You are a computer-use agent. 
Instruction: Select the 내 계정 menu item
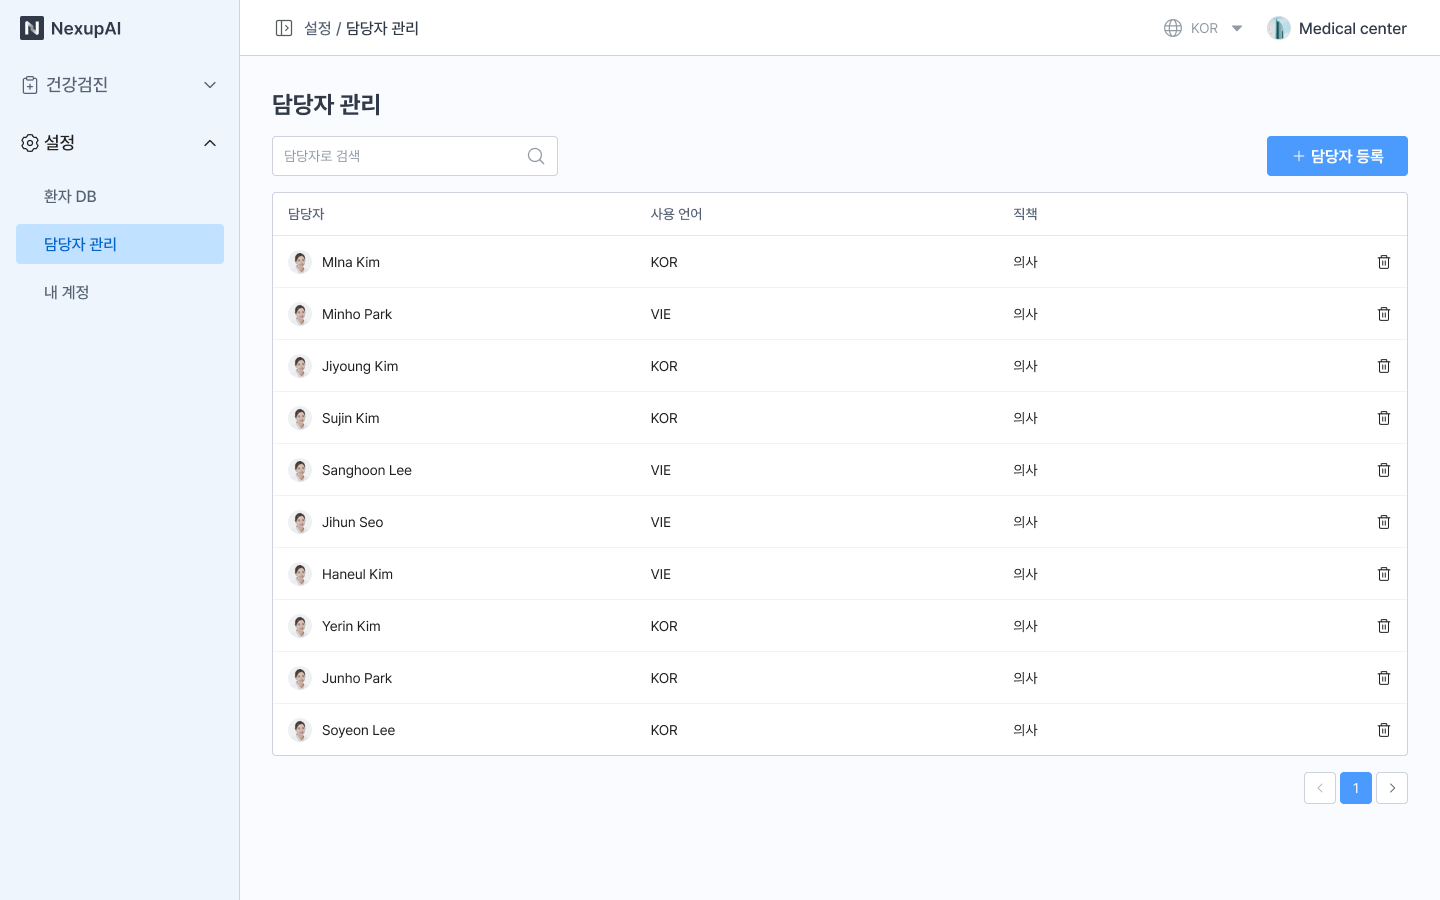(67, 292)
